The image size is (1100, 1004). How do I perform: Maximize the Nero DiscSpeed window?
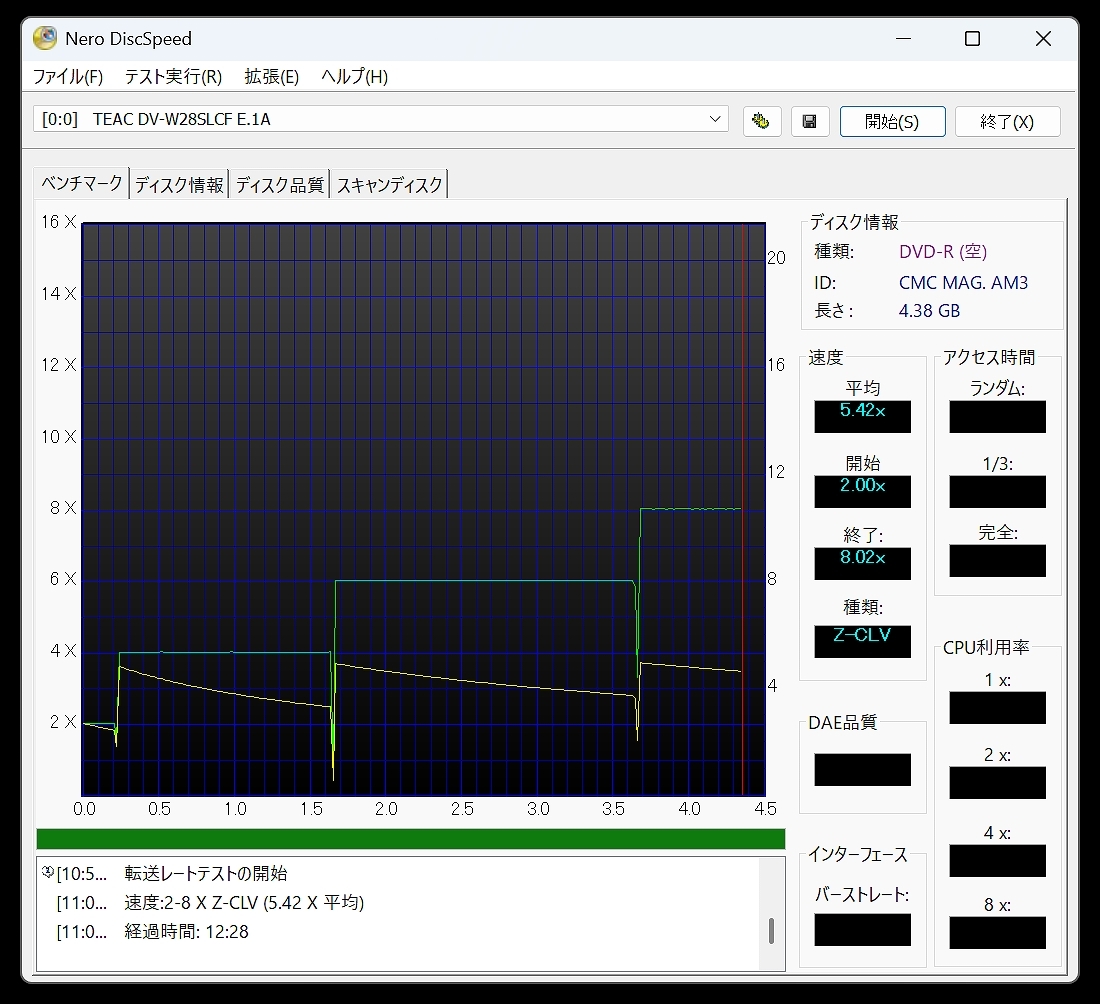click(972, 39)
